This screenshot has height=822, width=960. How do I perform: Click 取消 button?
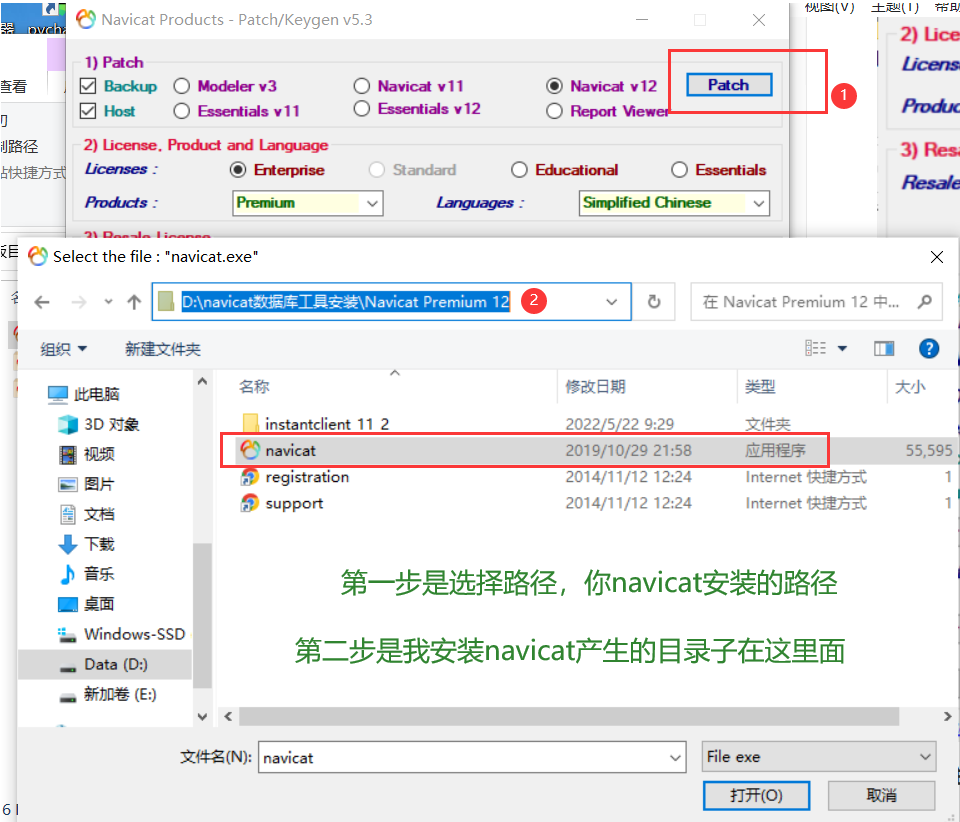tap(882, 795)
